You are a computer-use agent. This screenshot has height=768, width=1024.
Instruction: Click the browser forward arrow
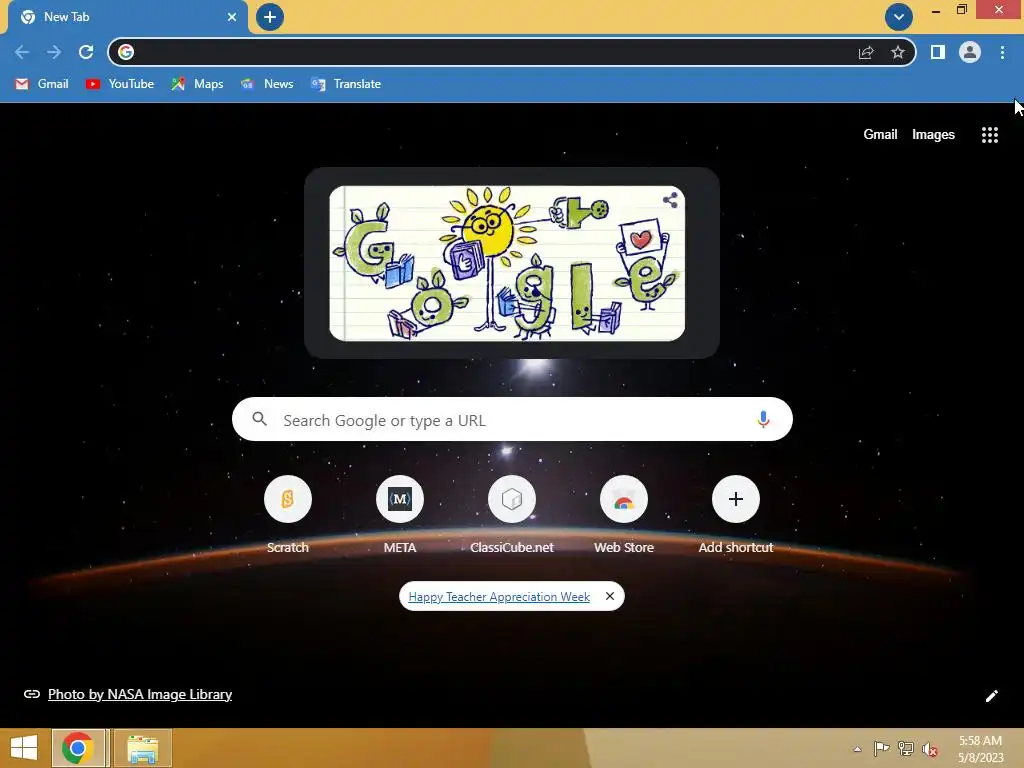click(54, 52)
